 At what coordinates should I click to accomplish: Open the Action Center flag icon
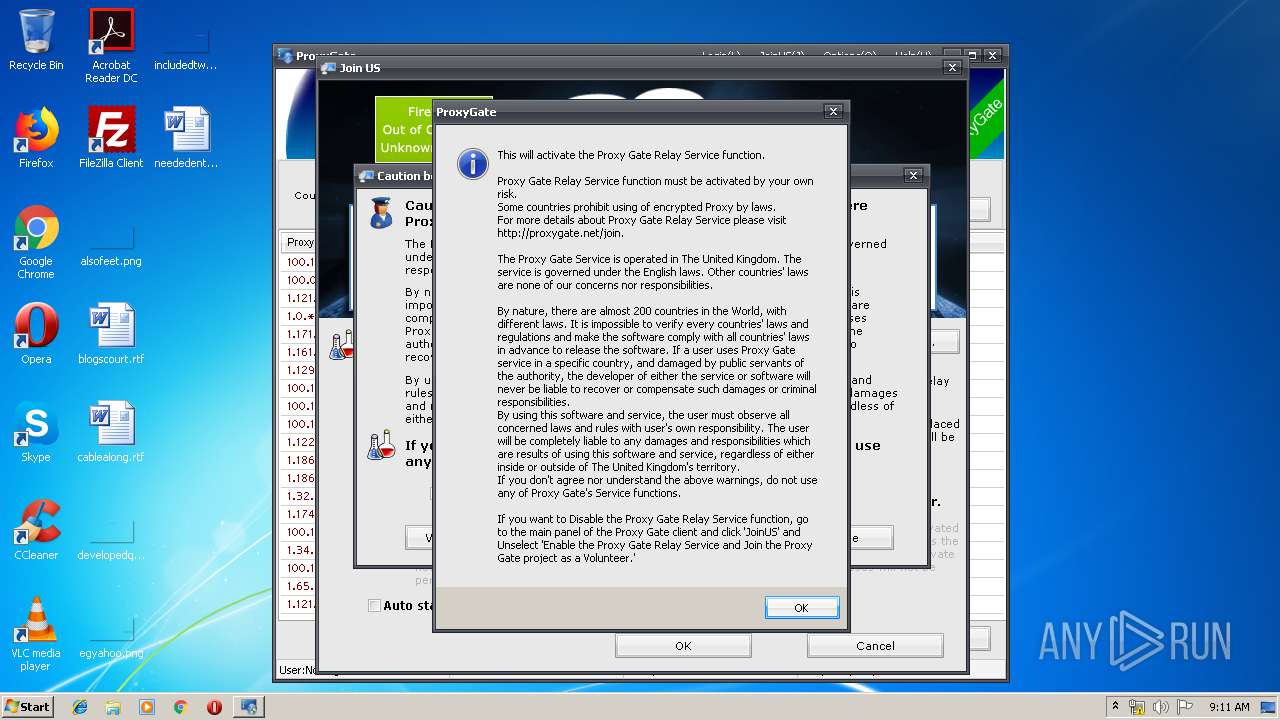point(1185,706)
